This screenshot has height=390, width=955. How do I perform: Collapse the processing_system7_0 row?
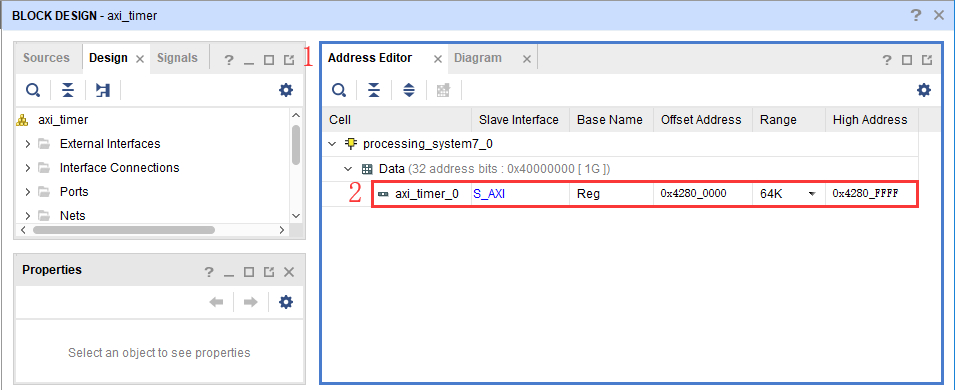(332, 144)
